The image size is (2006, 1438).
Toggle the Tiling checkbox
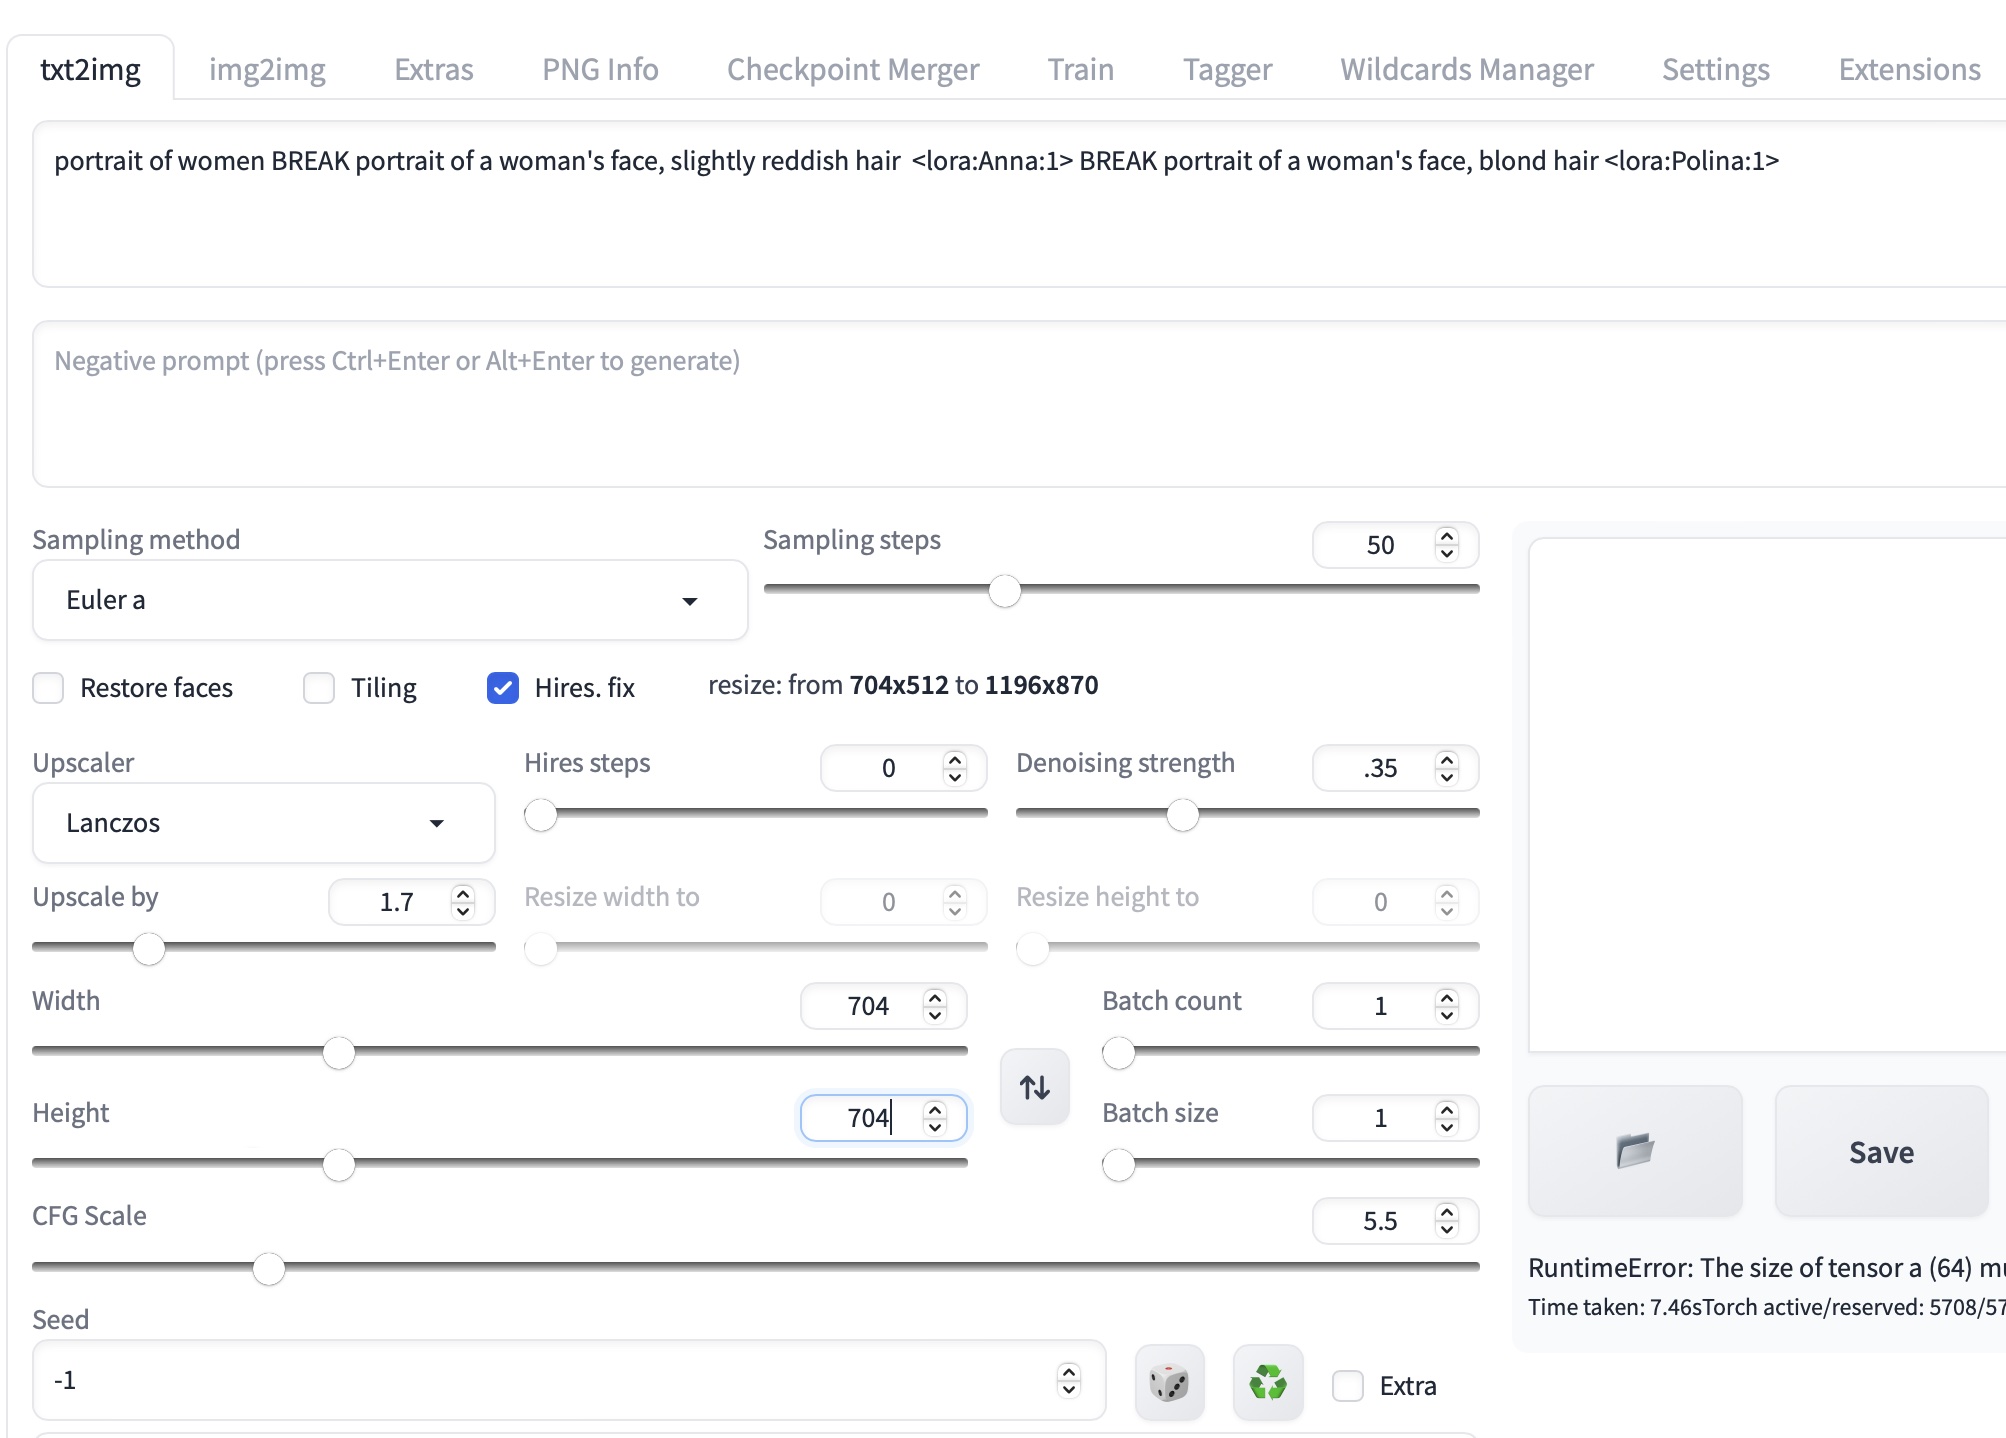pos(319,688)
